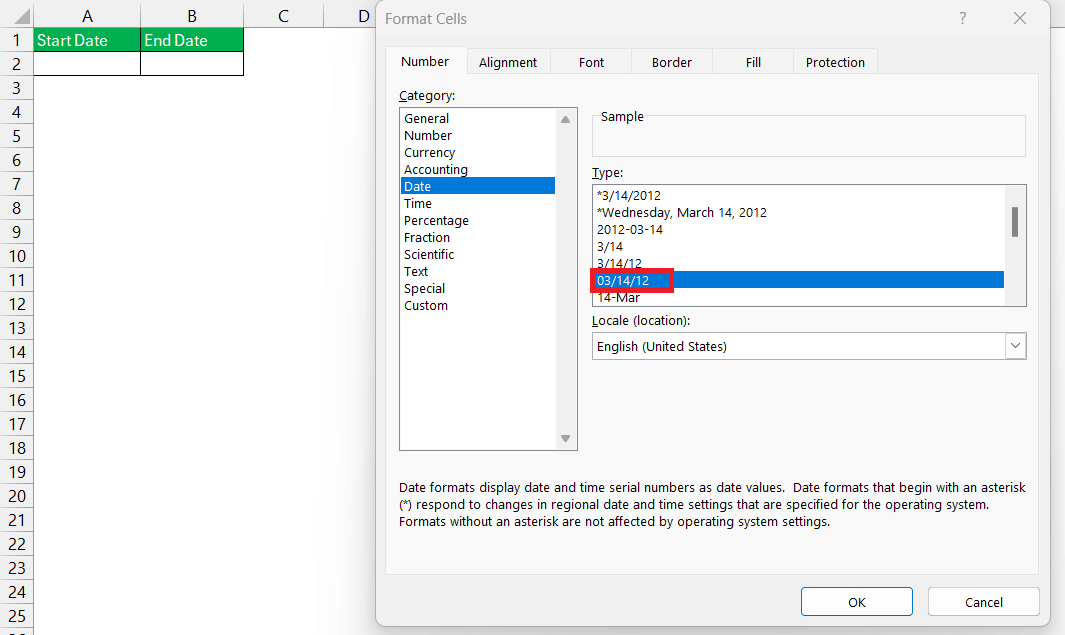Open the Border tab
1065x635 pixels.
(672, 62)
